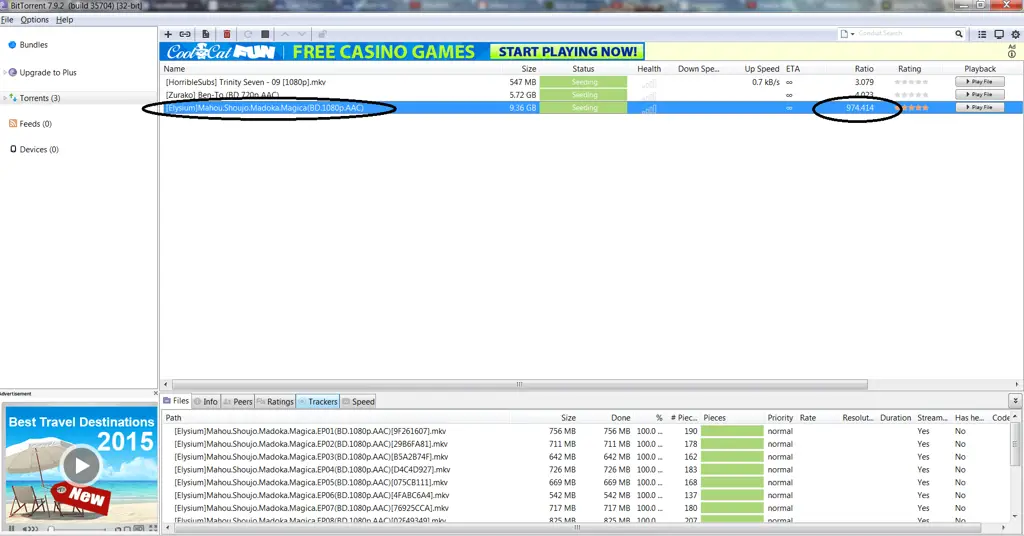Screen dimensions: 1024x536
Task: Click the ad video seek slider
Action: (77, 529)
